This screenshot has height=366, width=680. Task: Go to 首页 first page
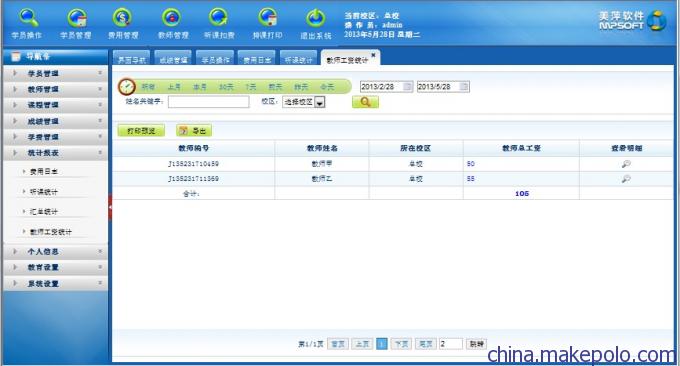pos(338,344)
